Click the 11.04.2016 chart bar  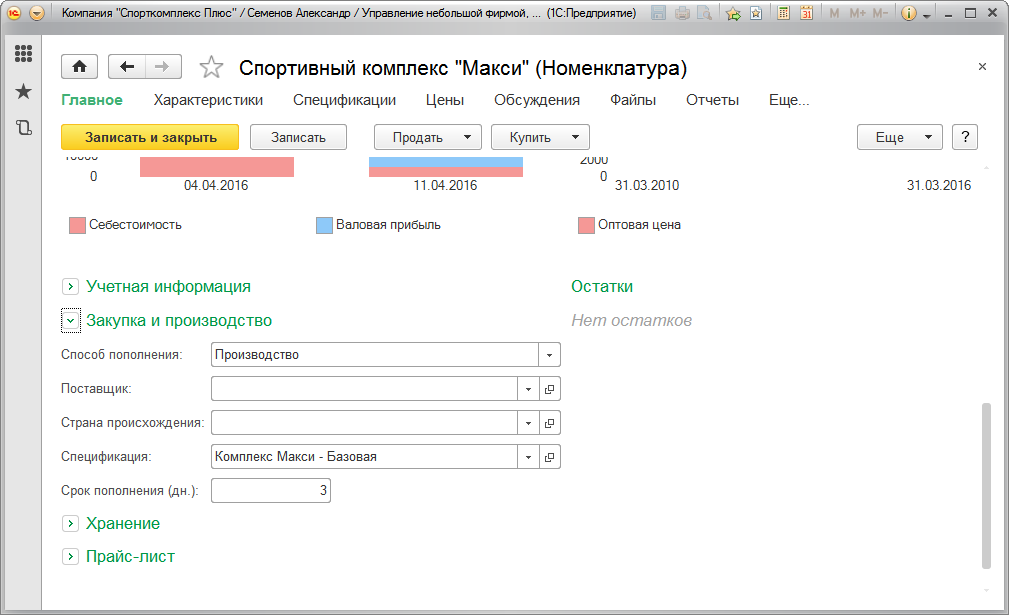[446, 167]
